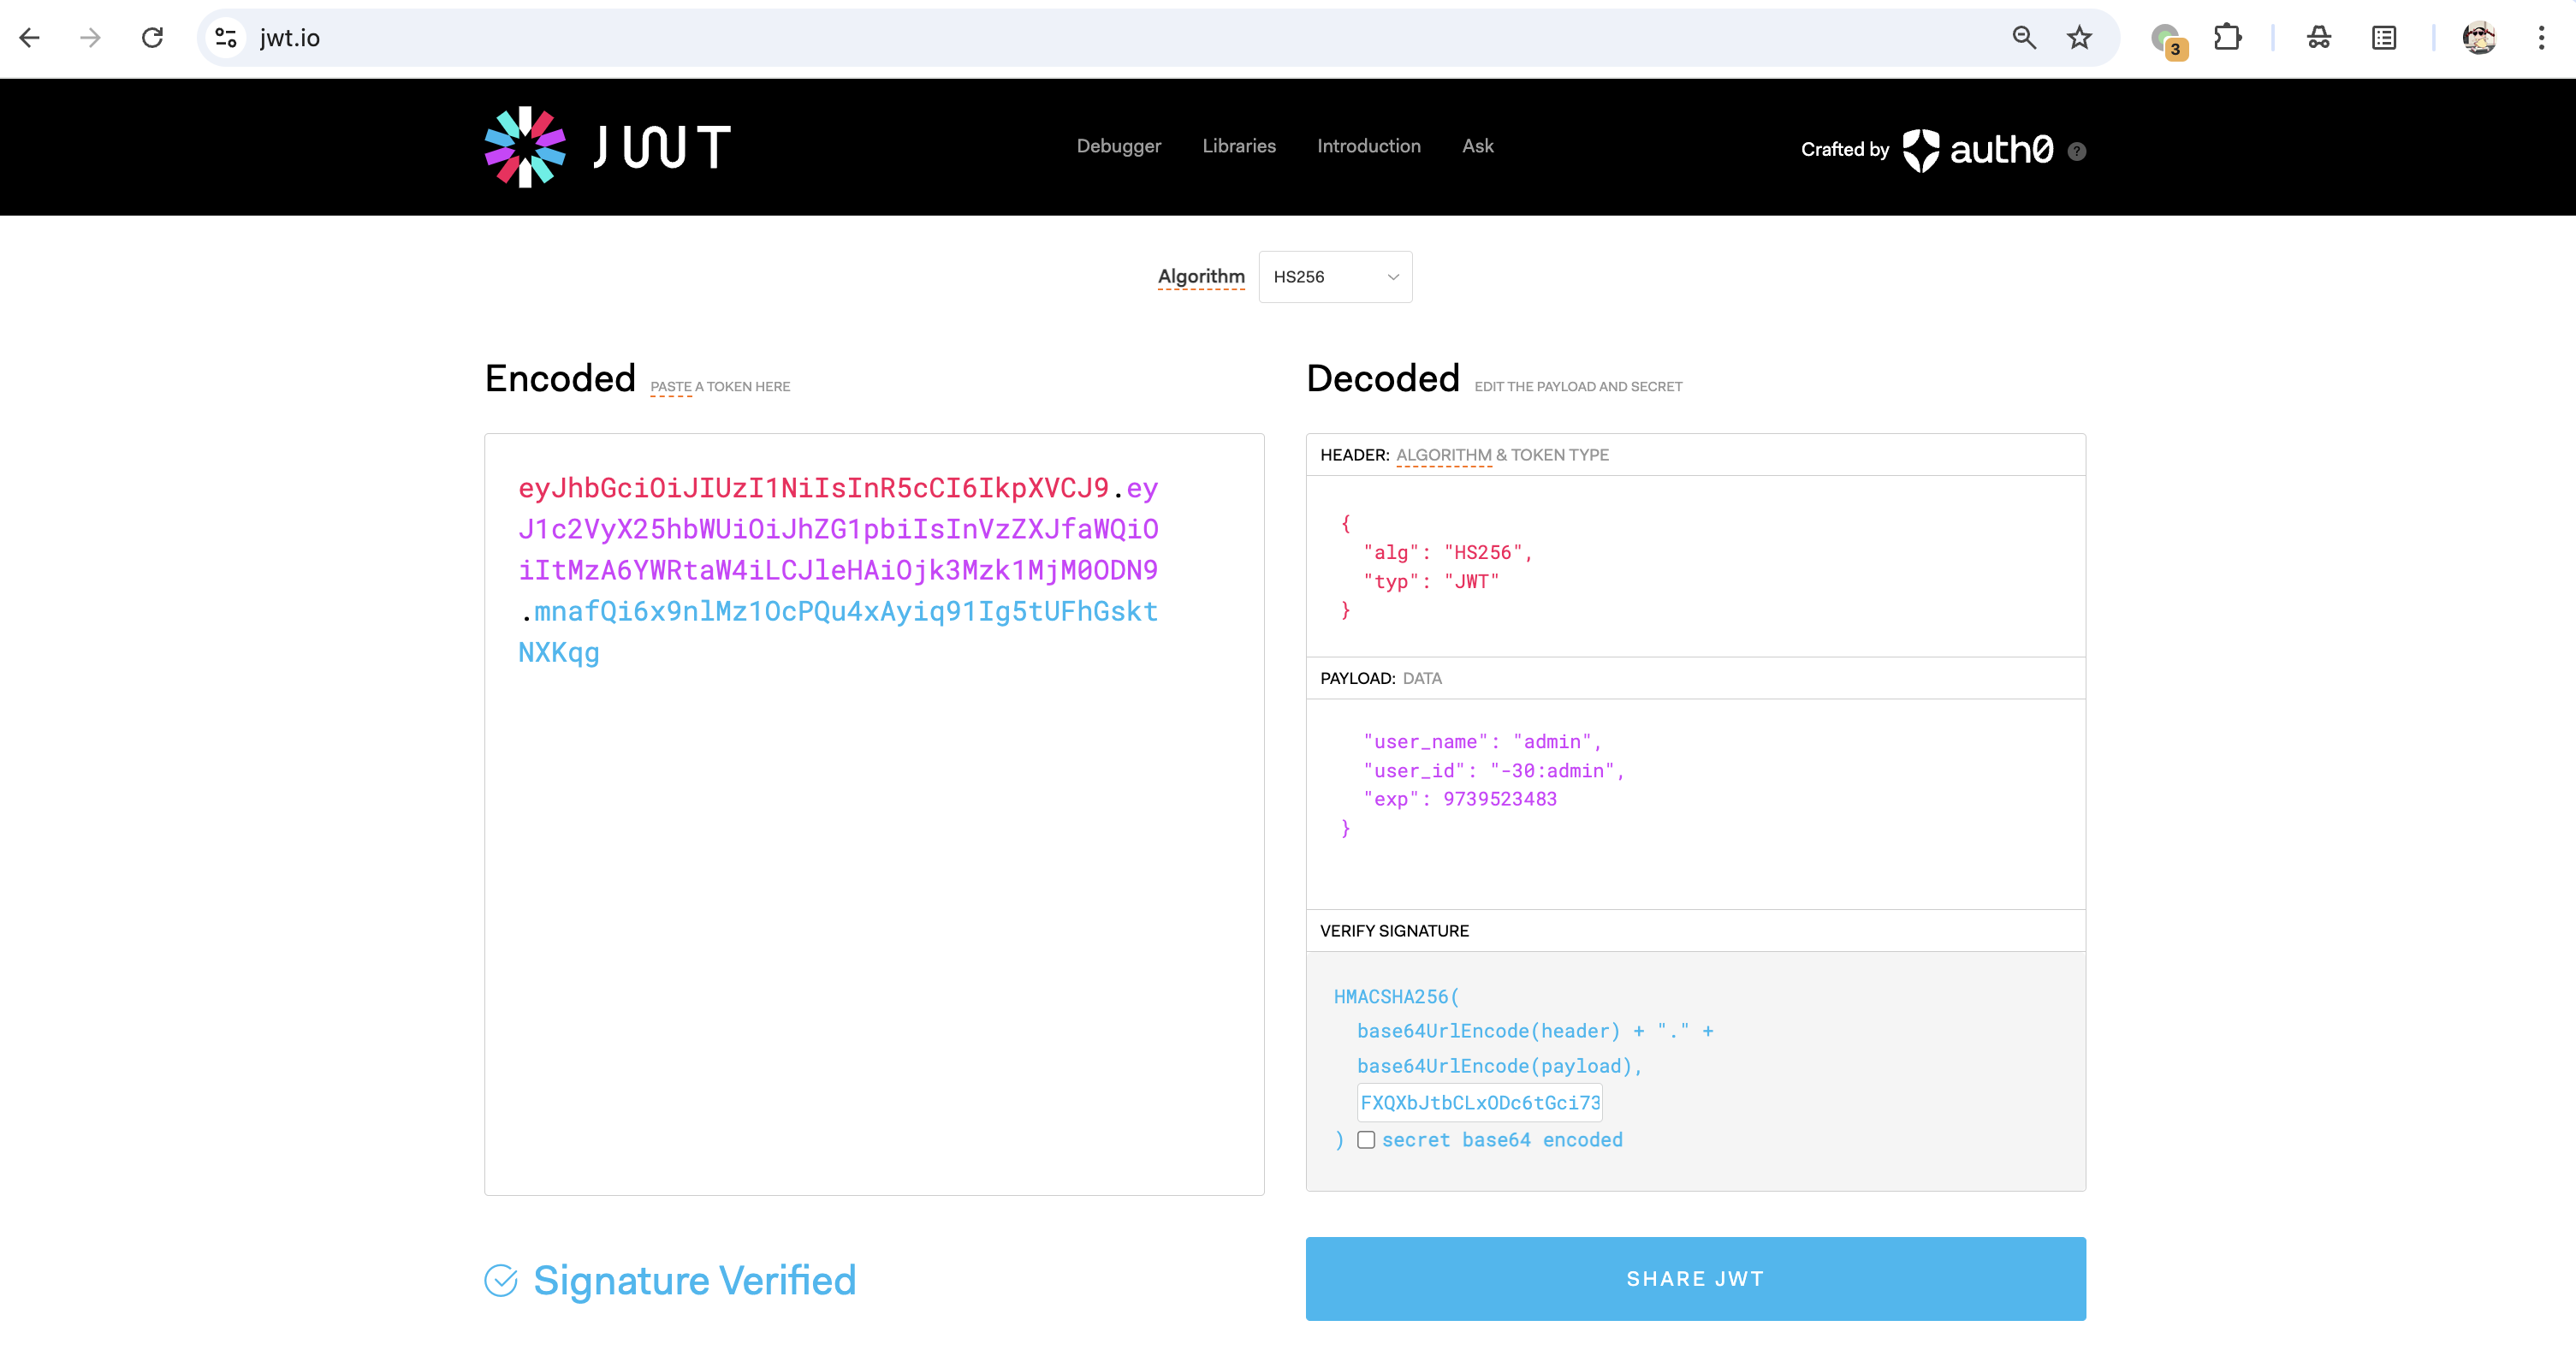Bookmark page with the star icon

[2080, 38]
